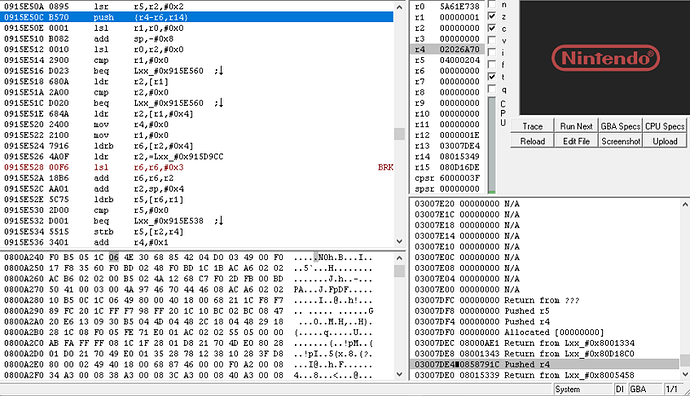Click System status bar field
The image size is (690, 396).
pos(583,389)
